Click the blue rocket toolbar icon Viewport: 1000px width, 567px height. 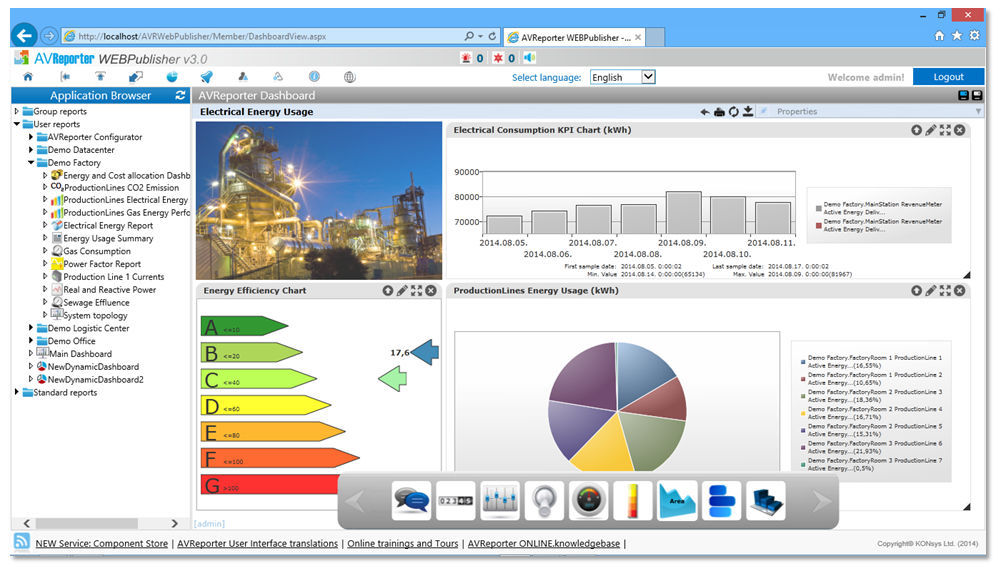point(207,77)
